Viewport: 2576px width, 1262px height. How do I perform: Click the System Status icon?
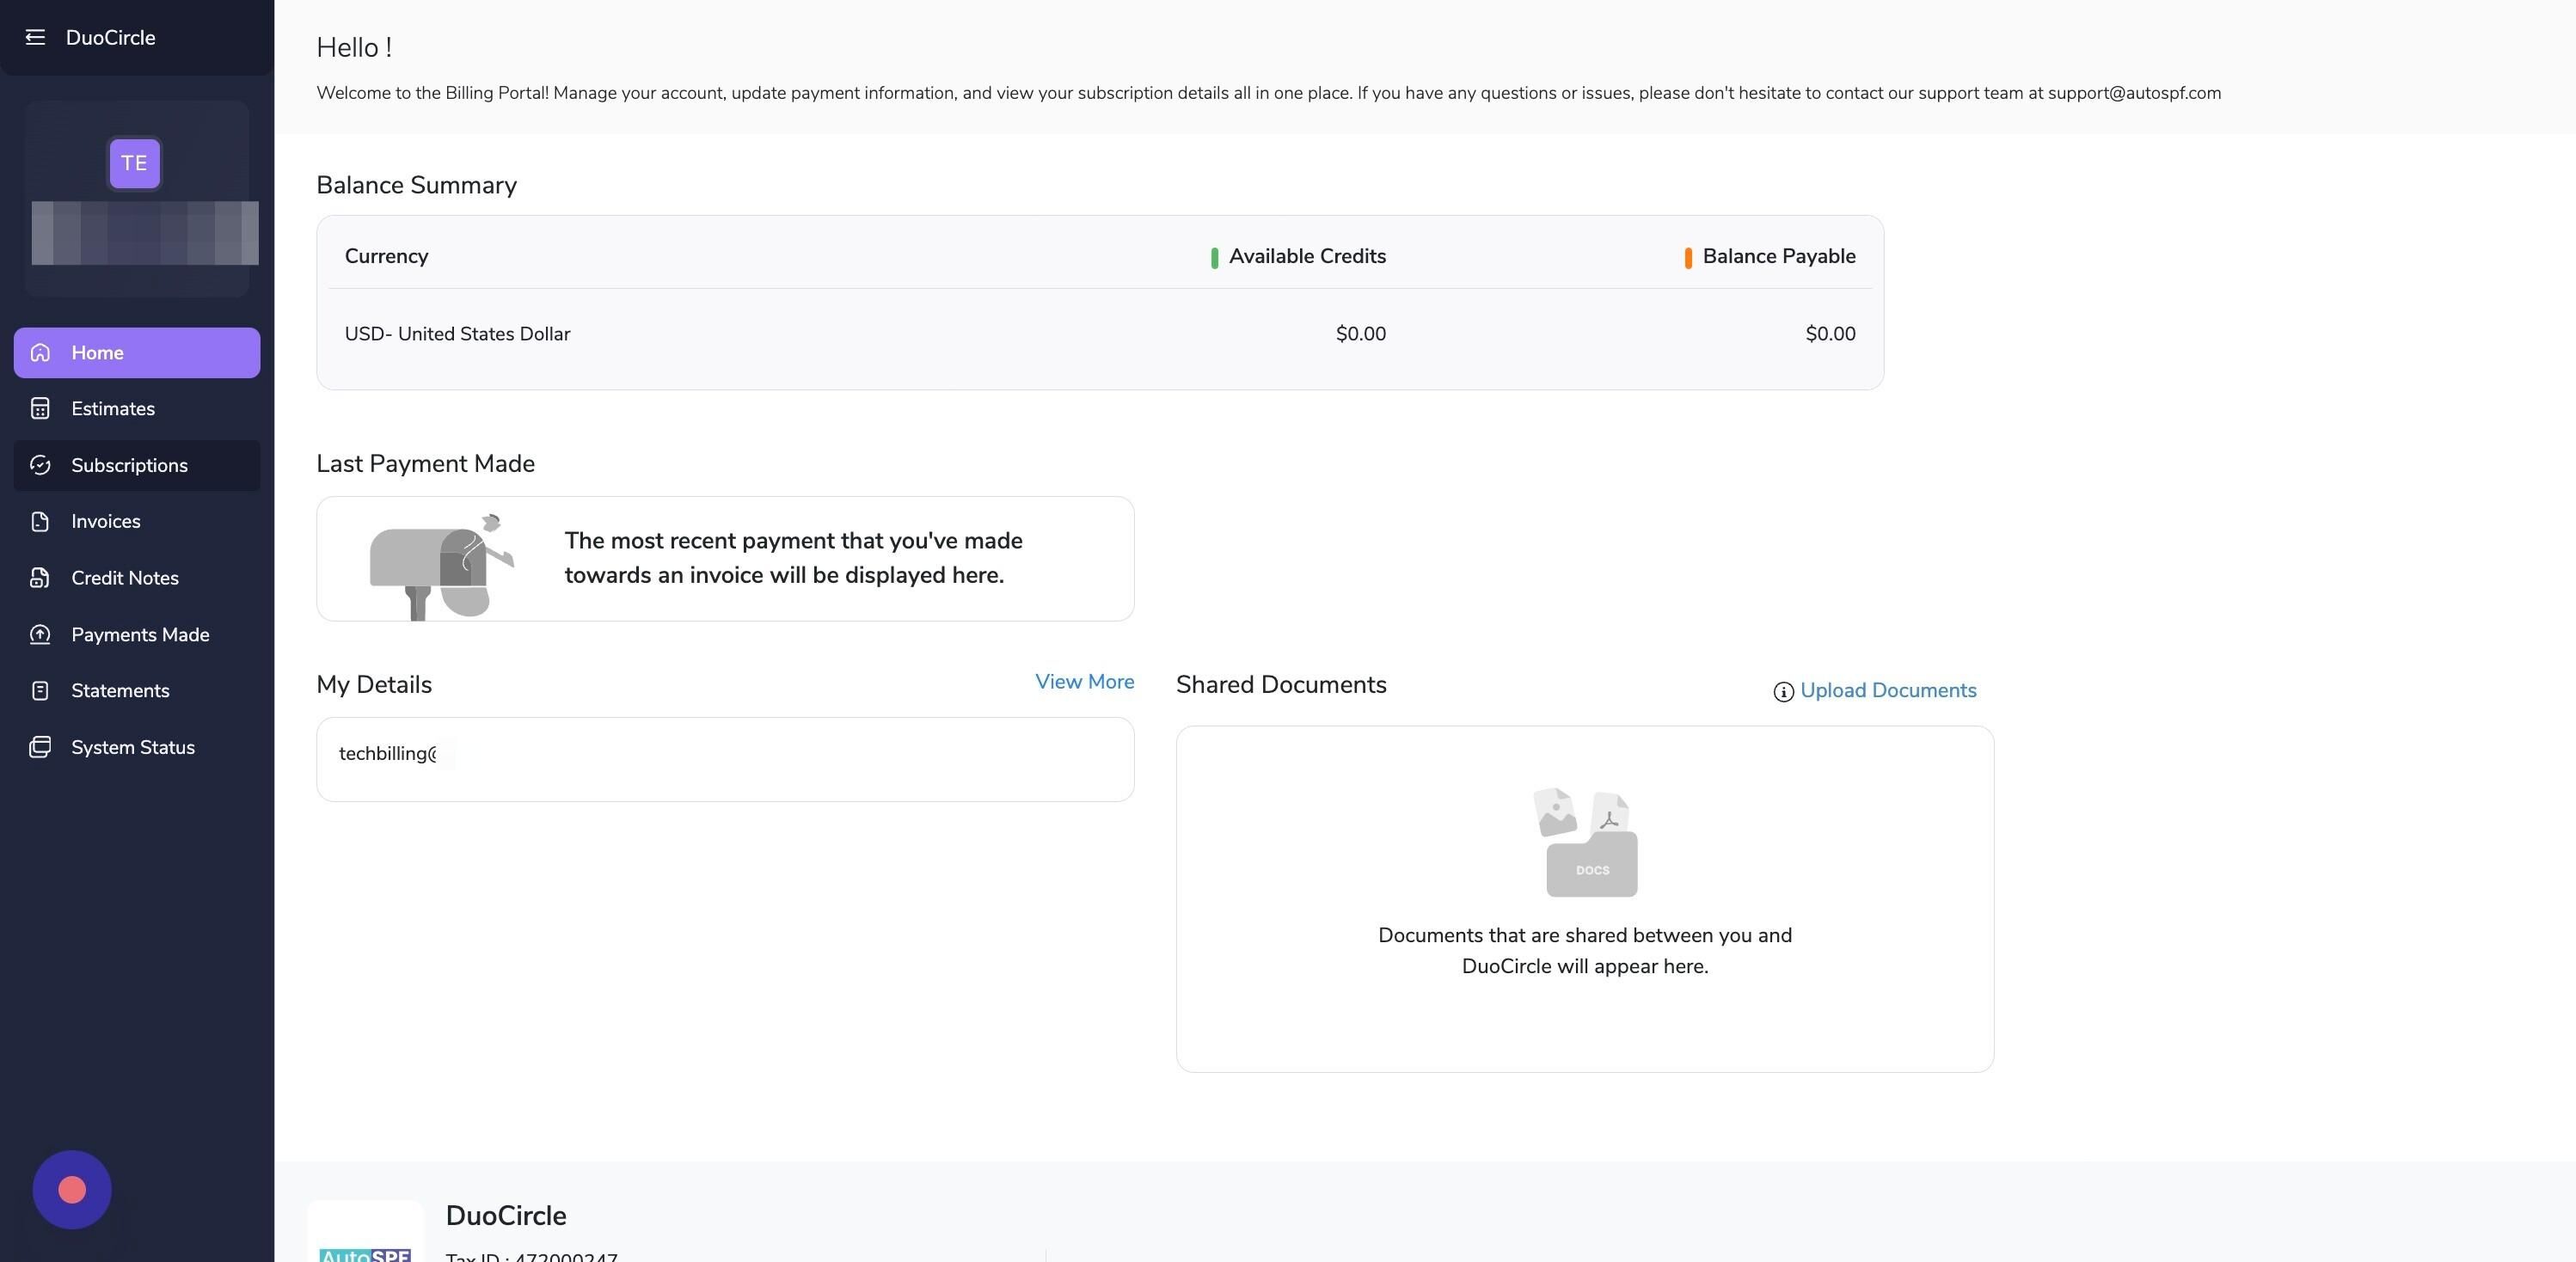(40, 747)
